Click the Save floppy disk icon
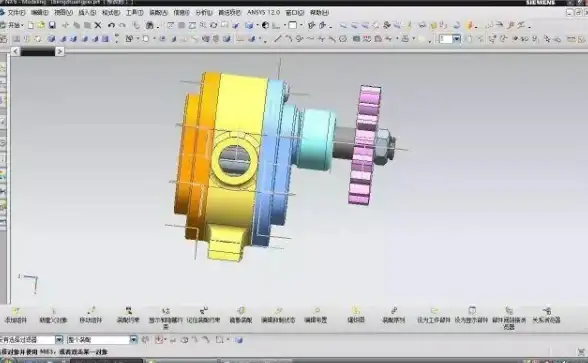588x363 pixels. [52, 25]
